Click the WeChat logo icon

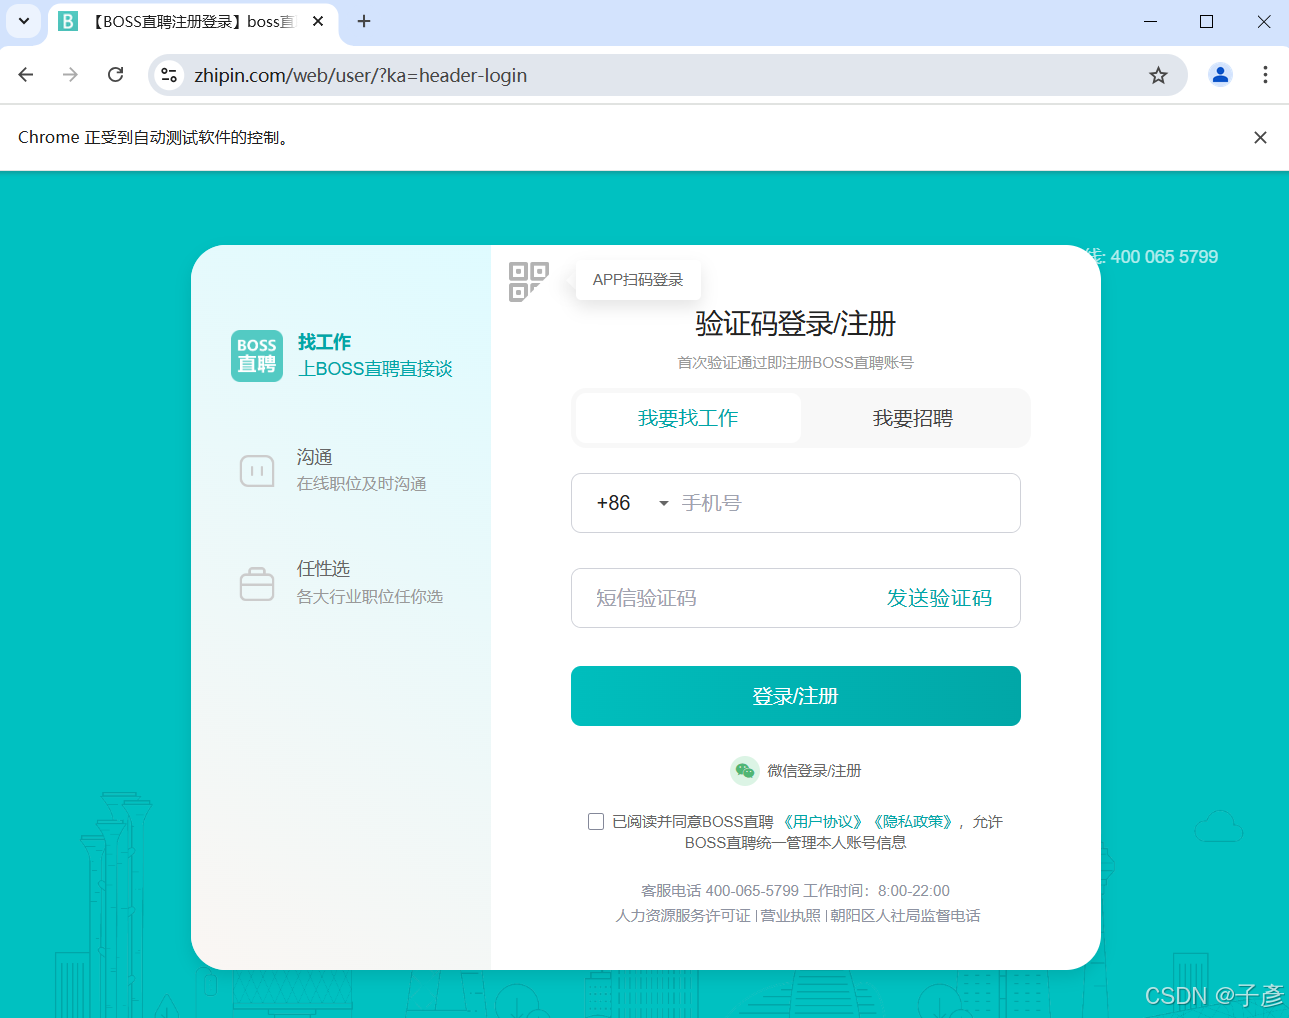point(744,770)
